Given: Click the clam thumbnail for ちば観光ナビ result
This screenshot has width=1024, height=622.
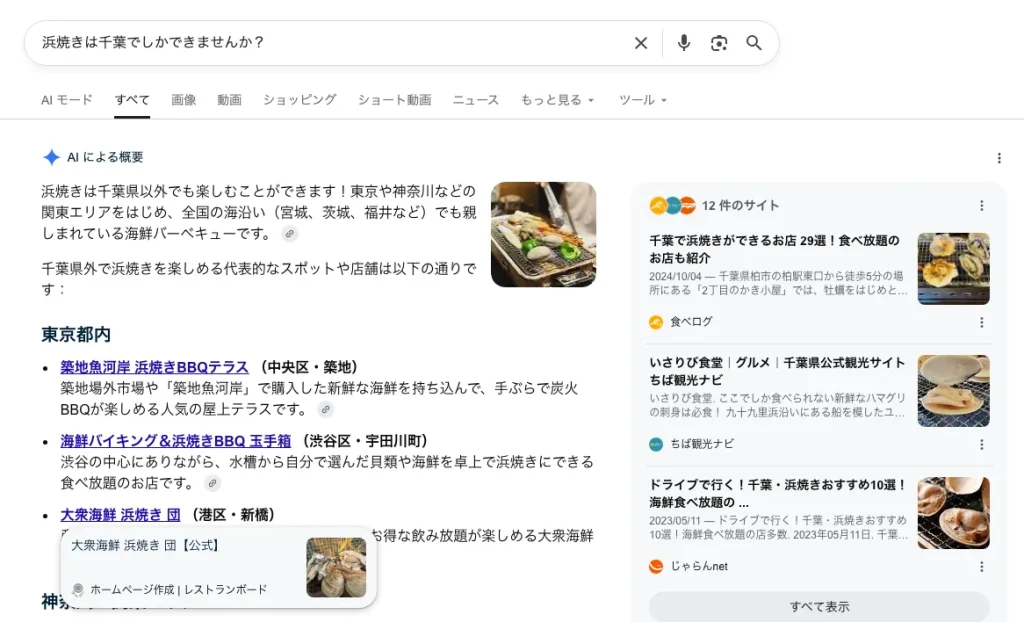Looking at the screenshot, I should (953, 391).
